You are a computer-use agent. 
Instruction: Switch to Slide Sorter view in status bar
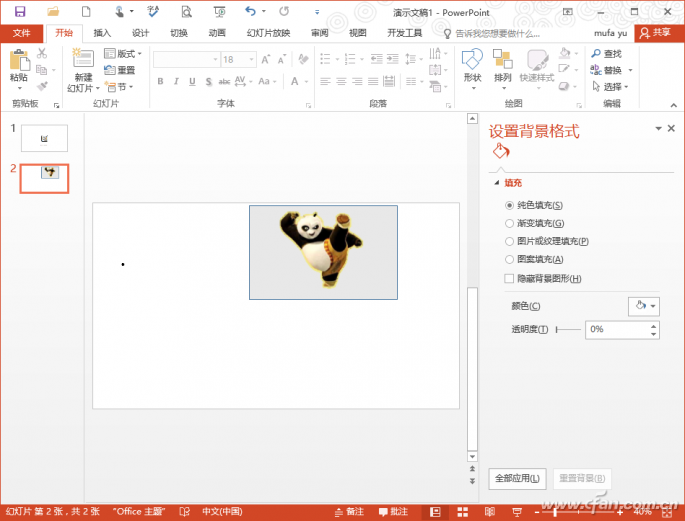coord(463,512)
